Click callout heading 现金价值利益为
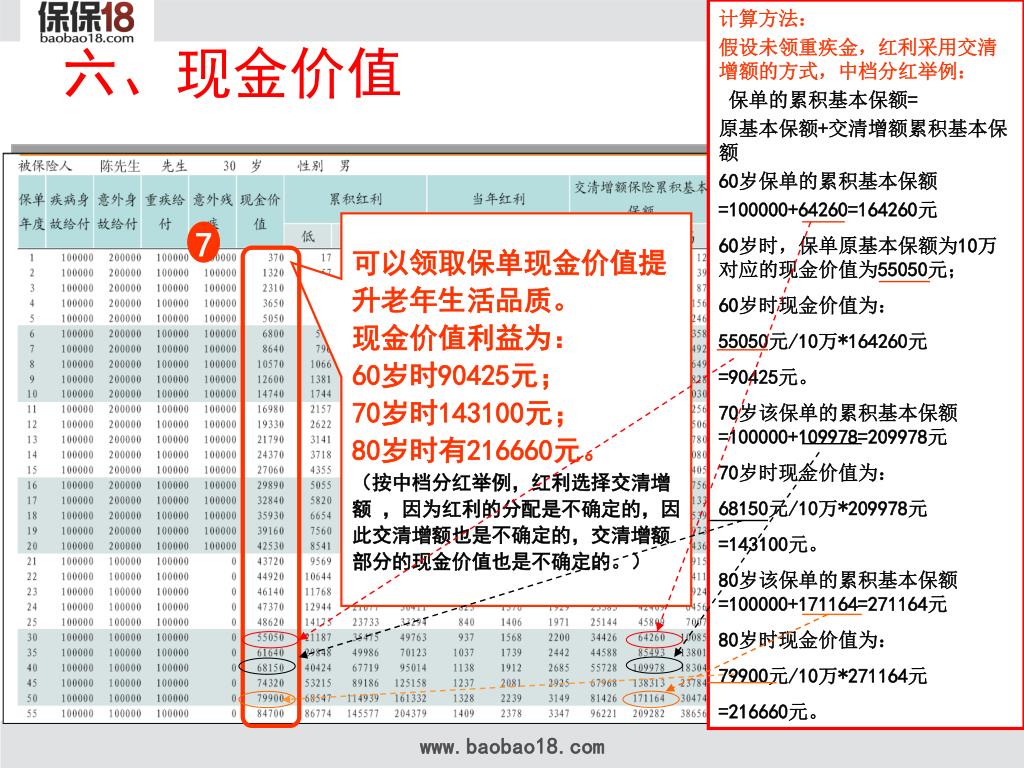Image resolution: width=1024 pixels, height=768 pixels. tap(458, 338)
